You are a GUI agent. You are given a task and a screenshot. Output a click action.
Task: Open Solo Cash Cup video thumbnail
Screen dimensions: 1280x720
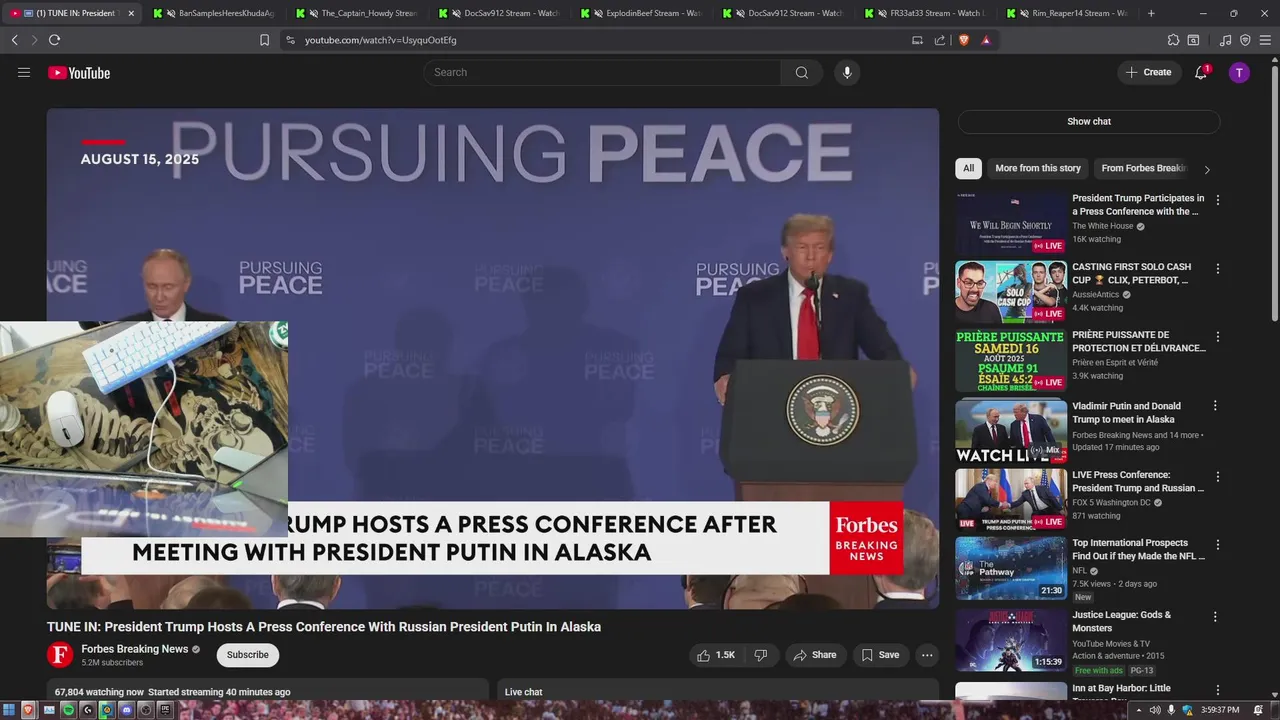tap(1011, 293)
